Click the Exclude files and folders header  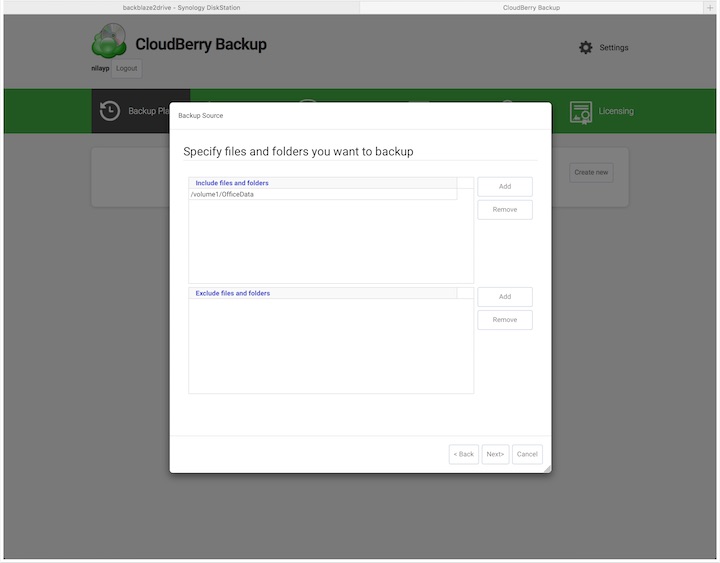click(323, 293)
